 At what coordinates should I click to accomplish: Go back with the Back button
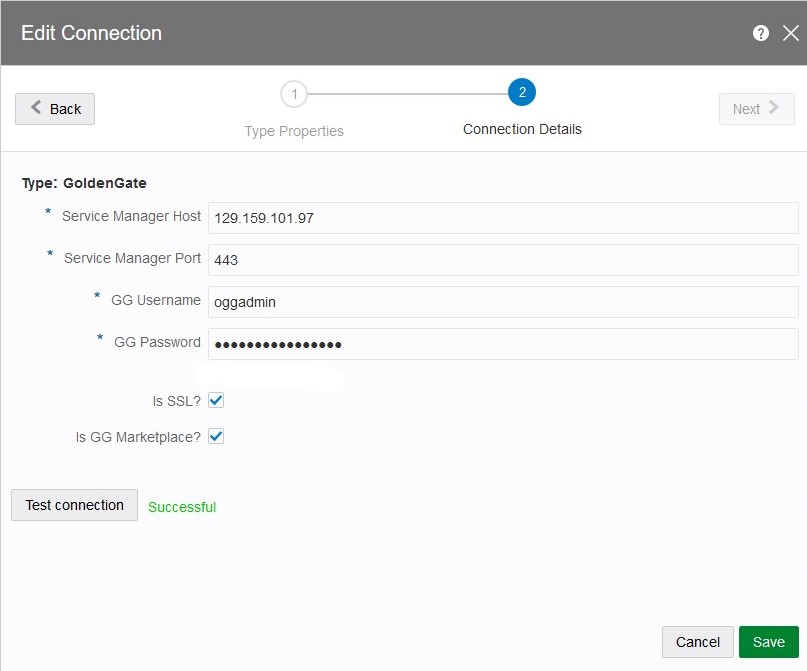pos(55,109)
